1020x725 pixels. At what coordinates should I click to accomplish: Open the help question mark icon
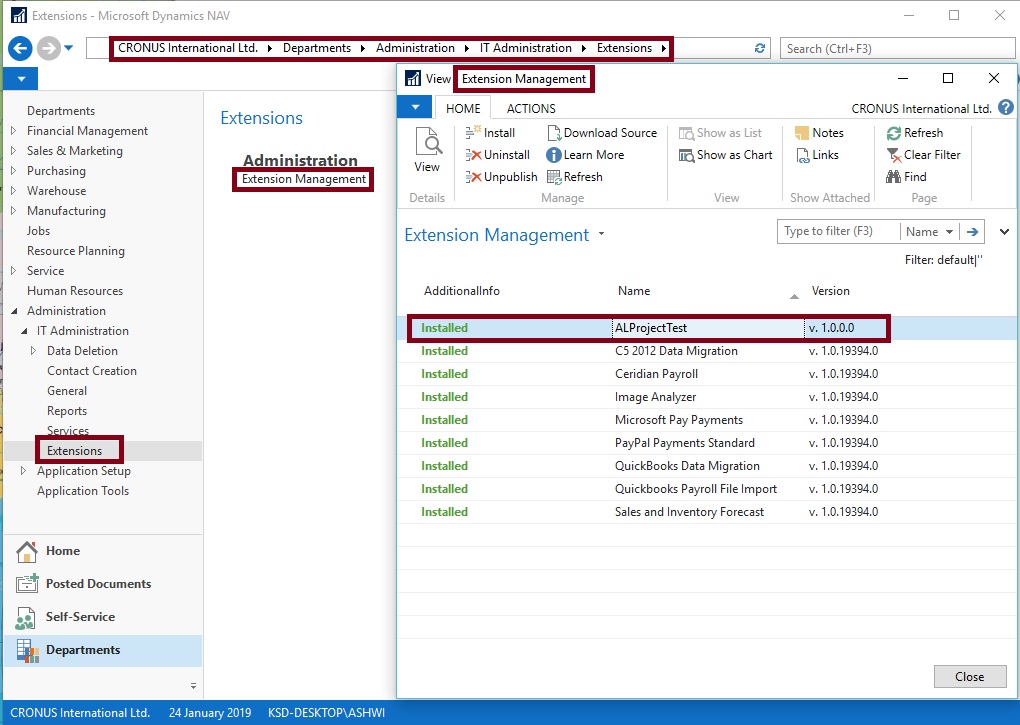pyautogui.click(x=1005, y=108)
